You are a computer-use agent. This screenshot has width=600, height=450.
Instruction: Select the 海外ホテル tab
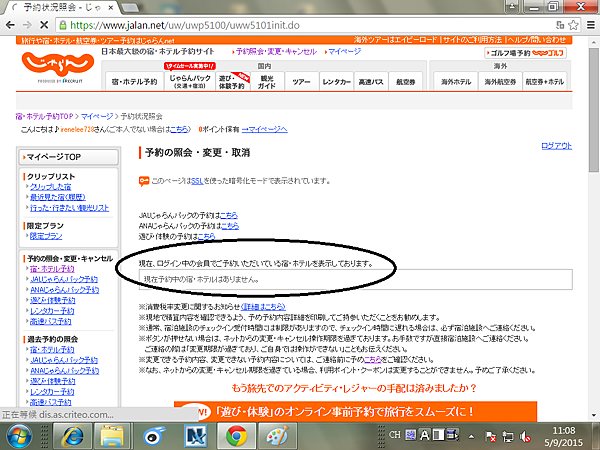pos(456,82)
